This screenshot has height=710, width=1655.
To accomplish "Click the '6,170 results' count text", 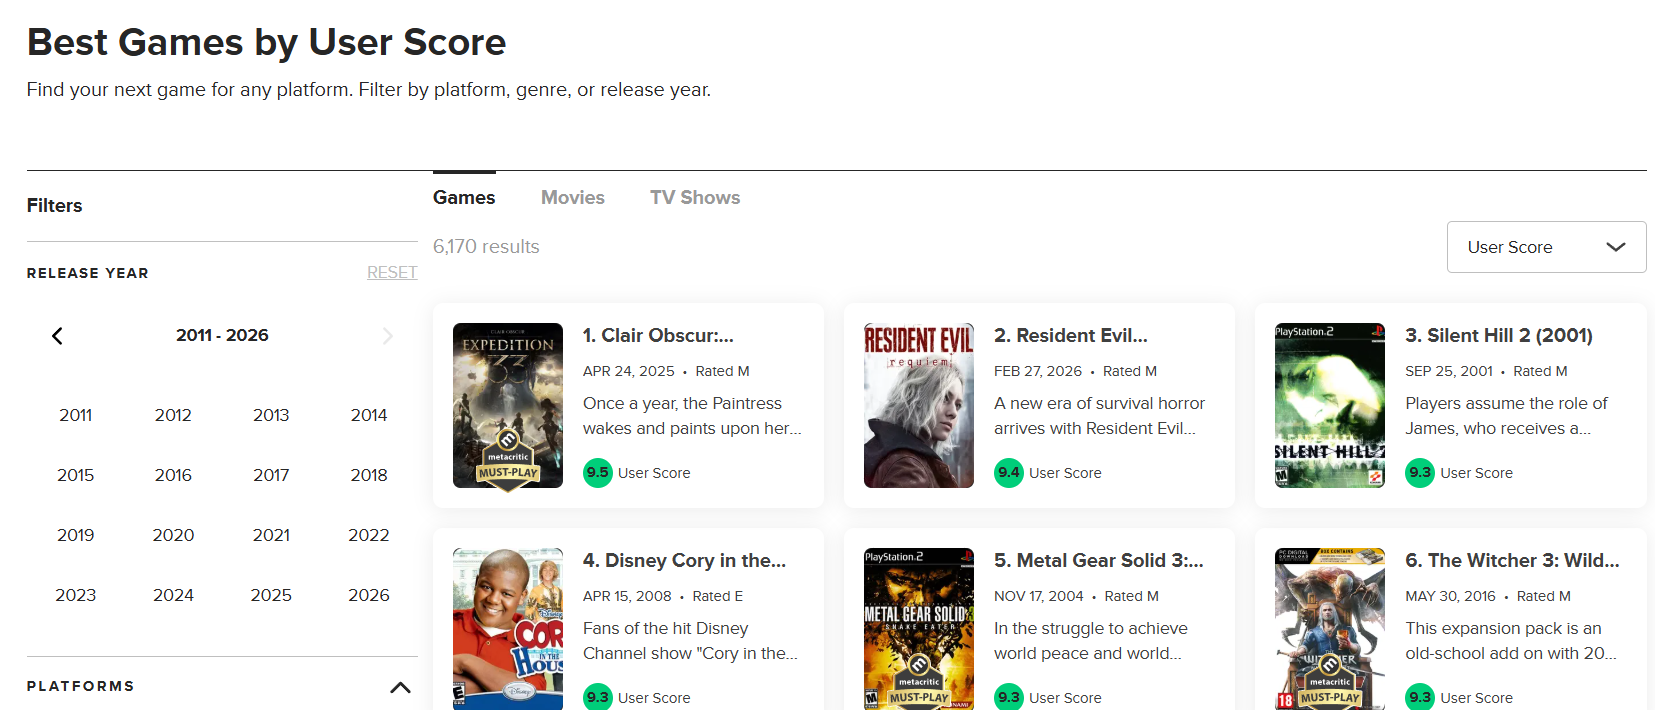I will (486, 247).
